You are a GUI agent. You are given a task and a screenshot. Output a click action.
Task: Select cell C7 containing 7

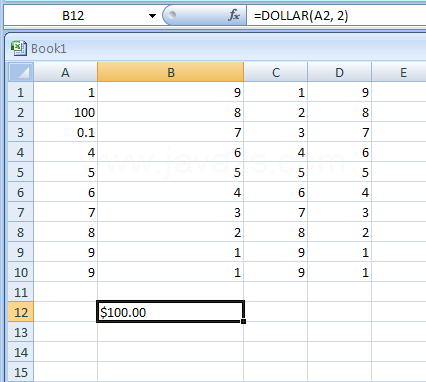pyautogui.click(x=276, y=212)
